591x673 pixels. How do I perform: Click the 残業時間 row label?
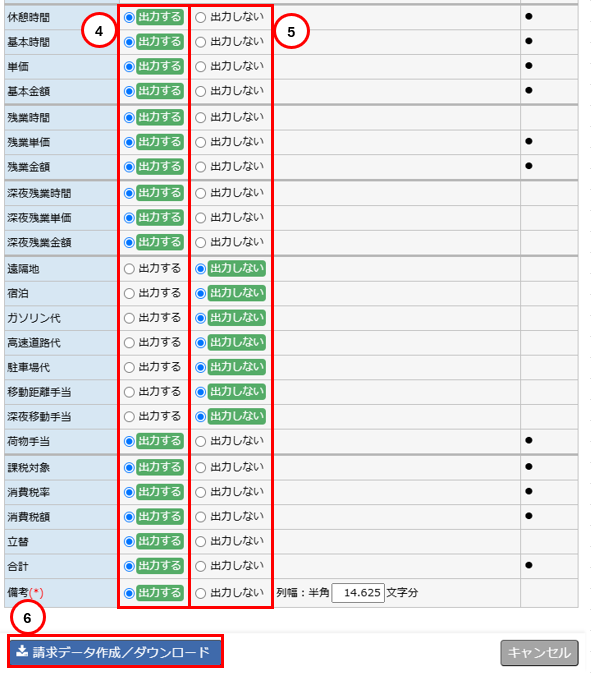tap(28, 118)
